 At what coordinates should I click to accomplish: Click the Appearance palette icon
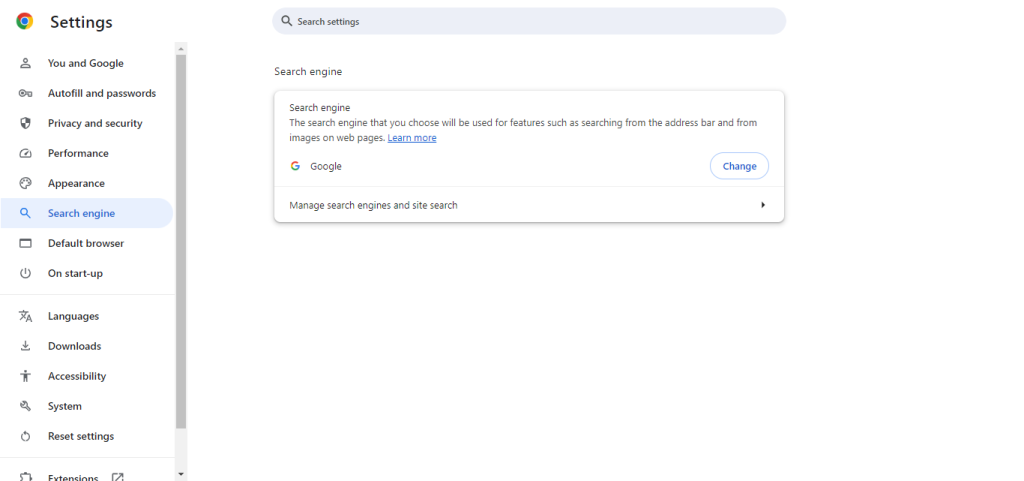click(25, 183)
